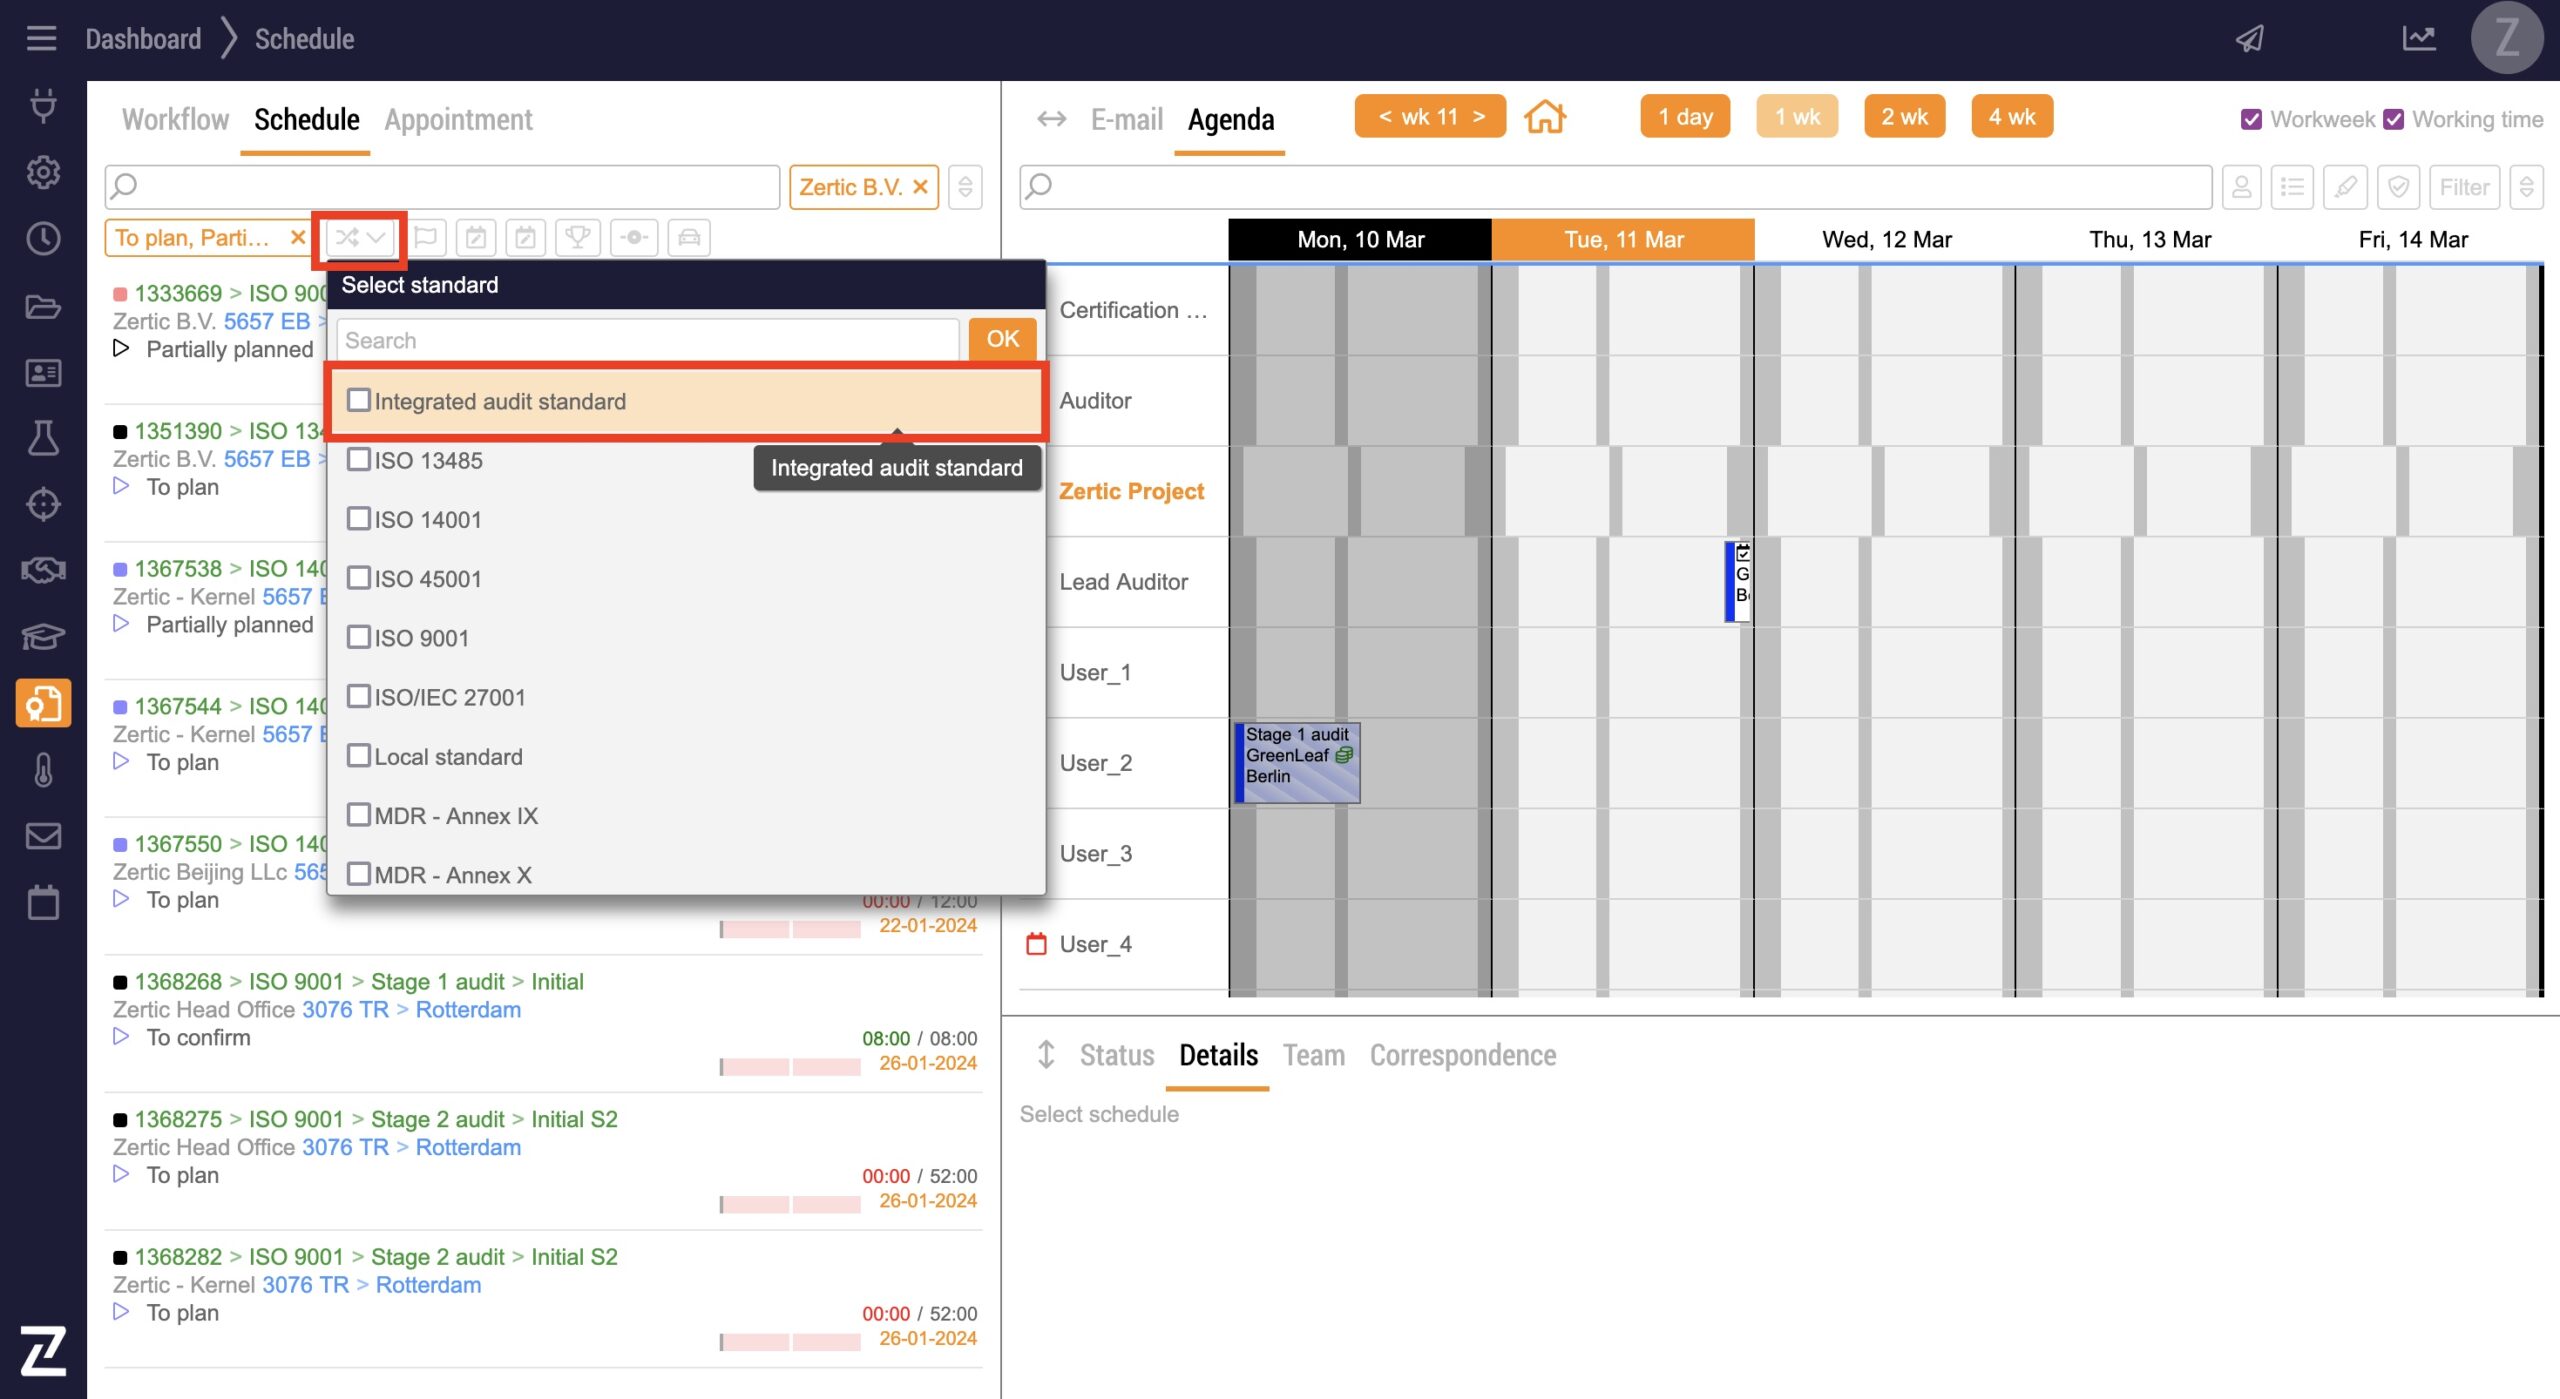This screenshot has width=2560, height=1399.
Task: Click the car icon in schedule toolbar
Action: click(x=688, y=238)
